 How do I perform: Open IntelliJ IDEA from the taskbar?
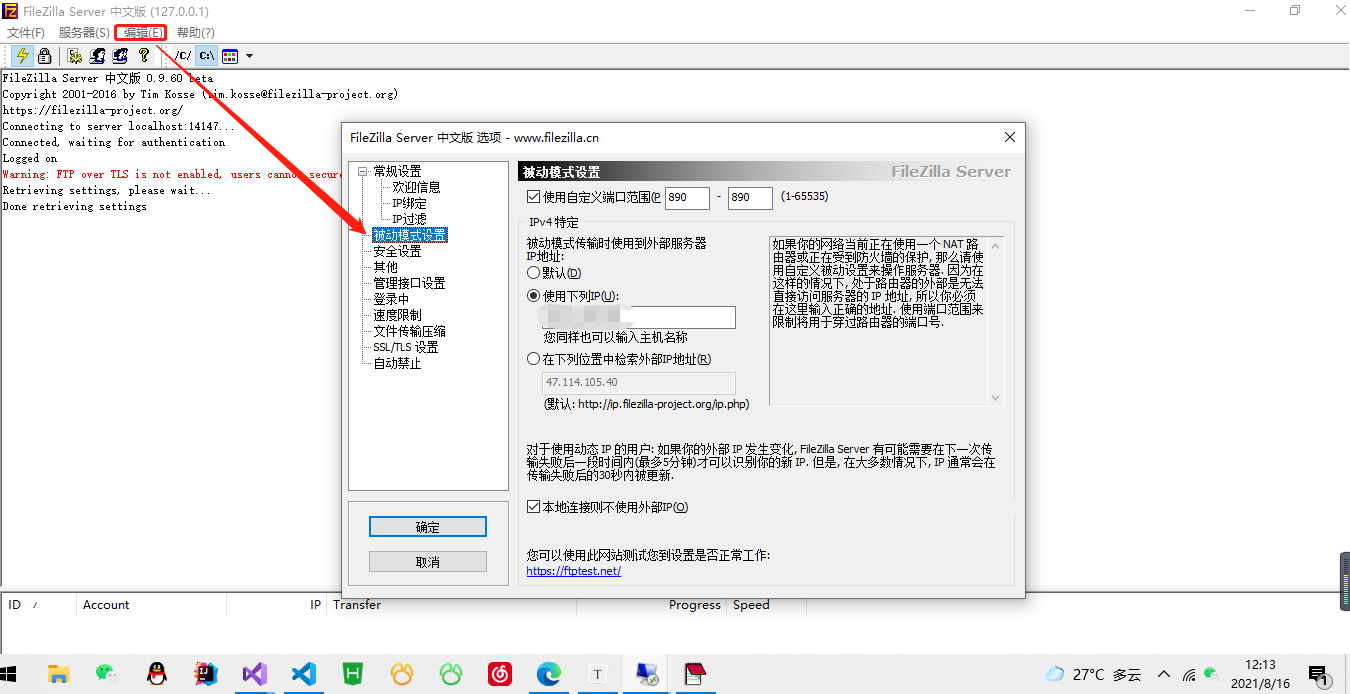[206, 674]
